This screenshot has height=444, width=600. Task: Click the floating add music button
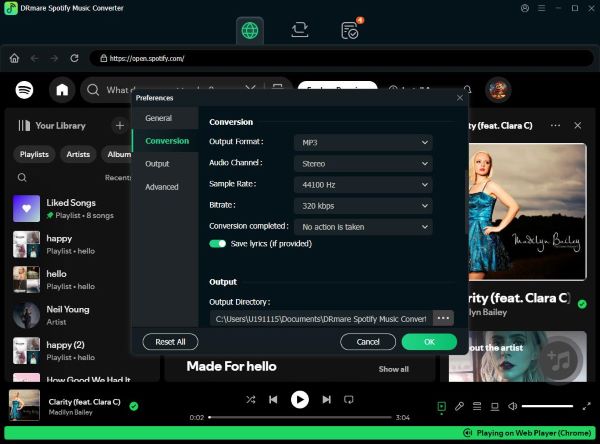click(559, 360)
